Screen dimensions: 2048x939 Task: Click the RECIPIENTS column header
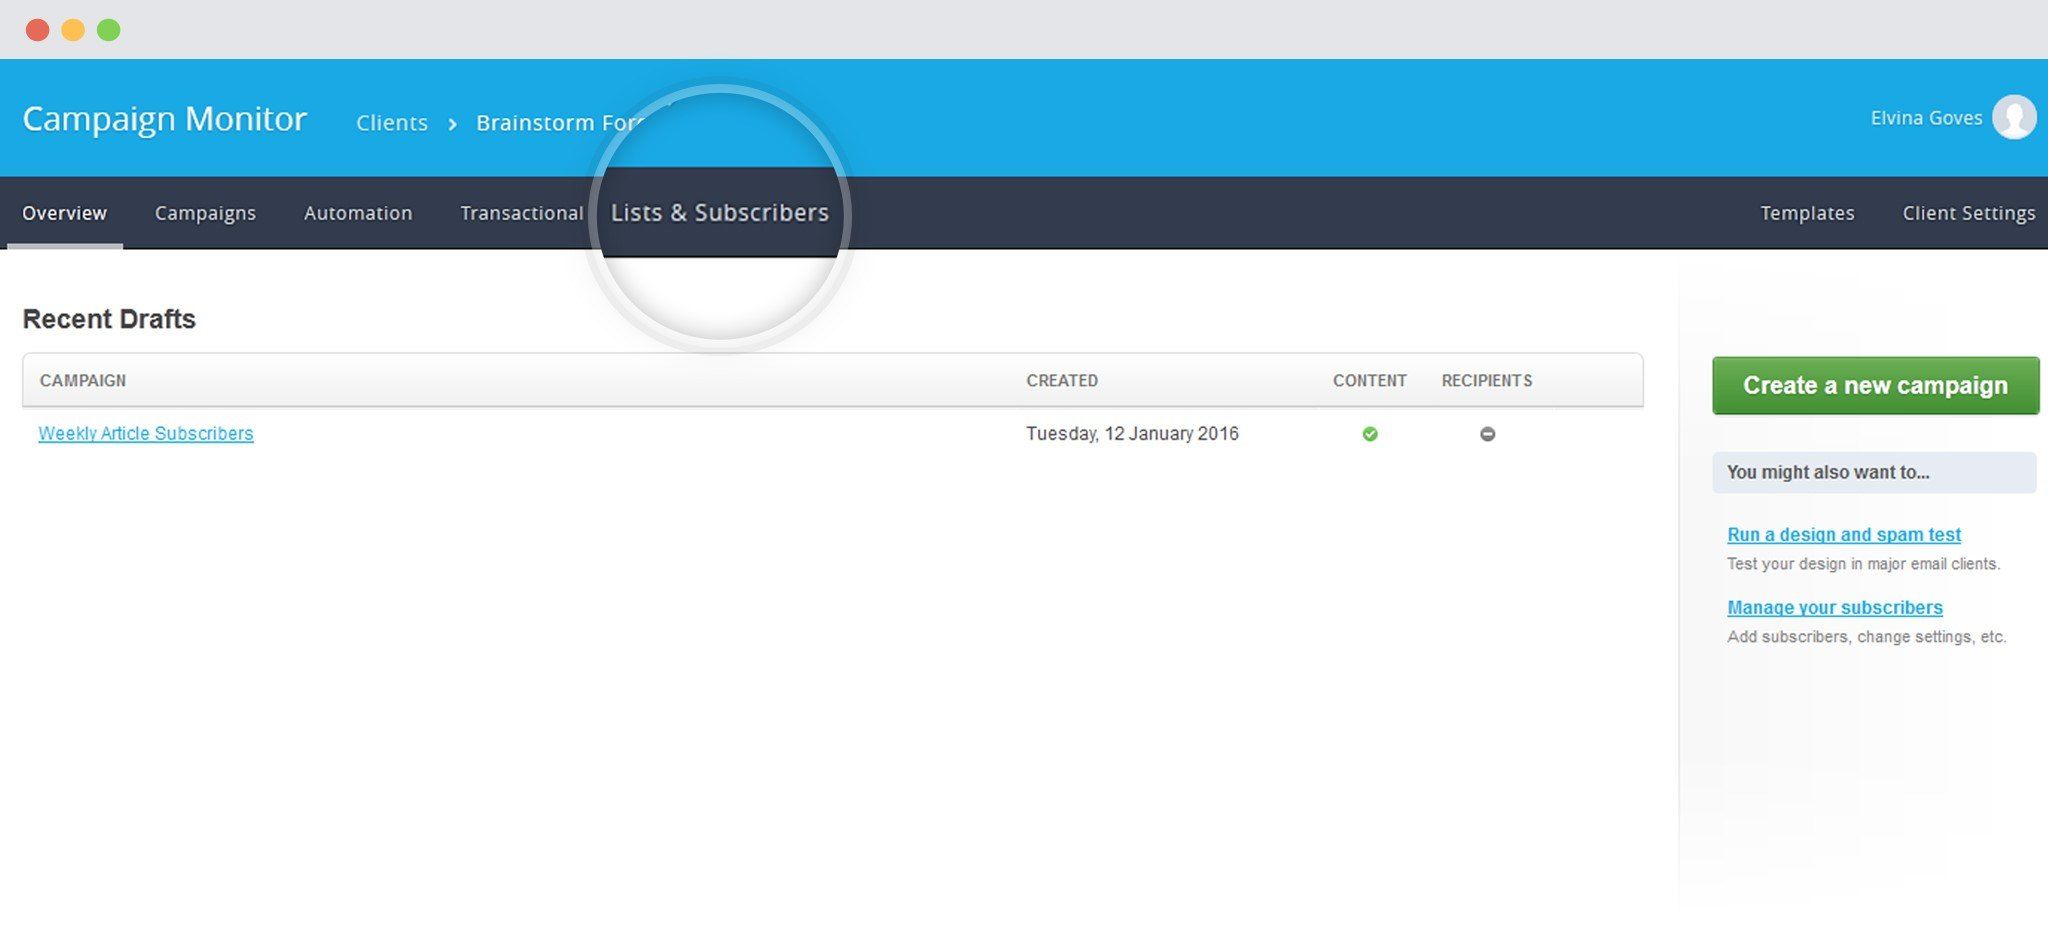click(1487, 381)
